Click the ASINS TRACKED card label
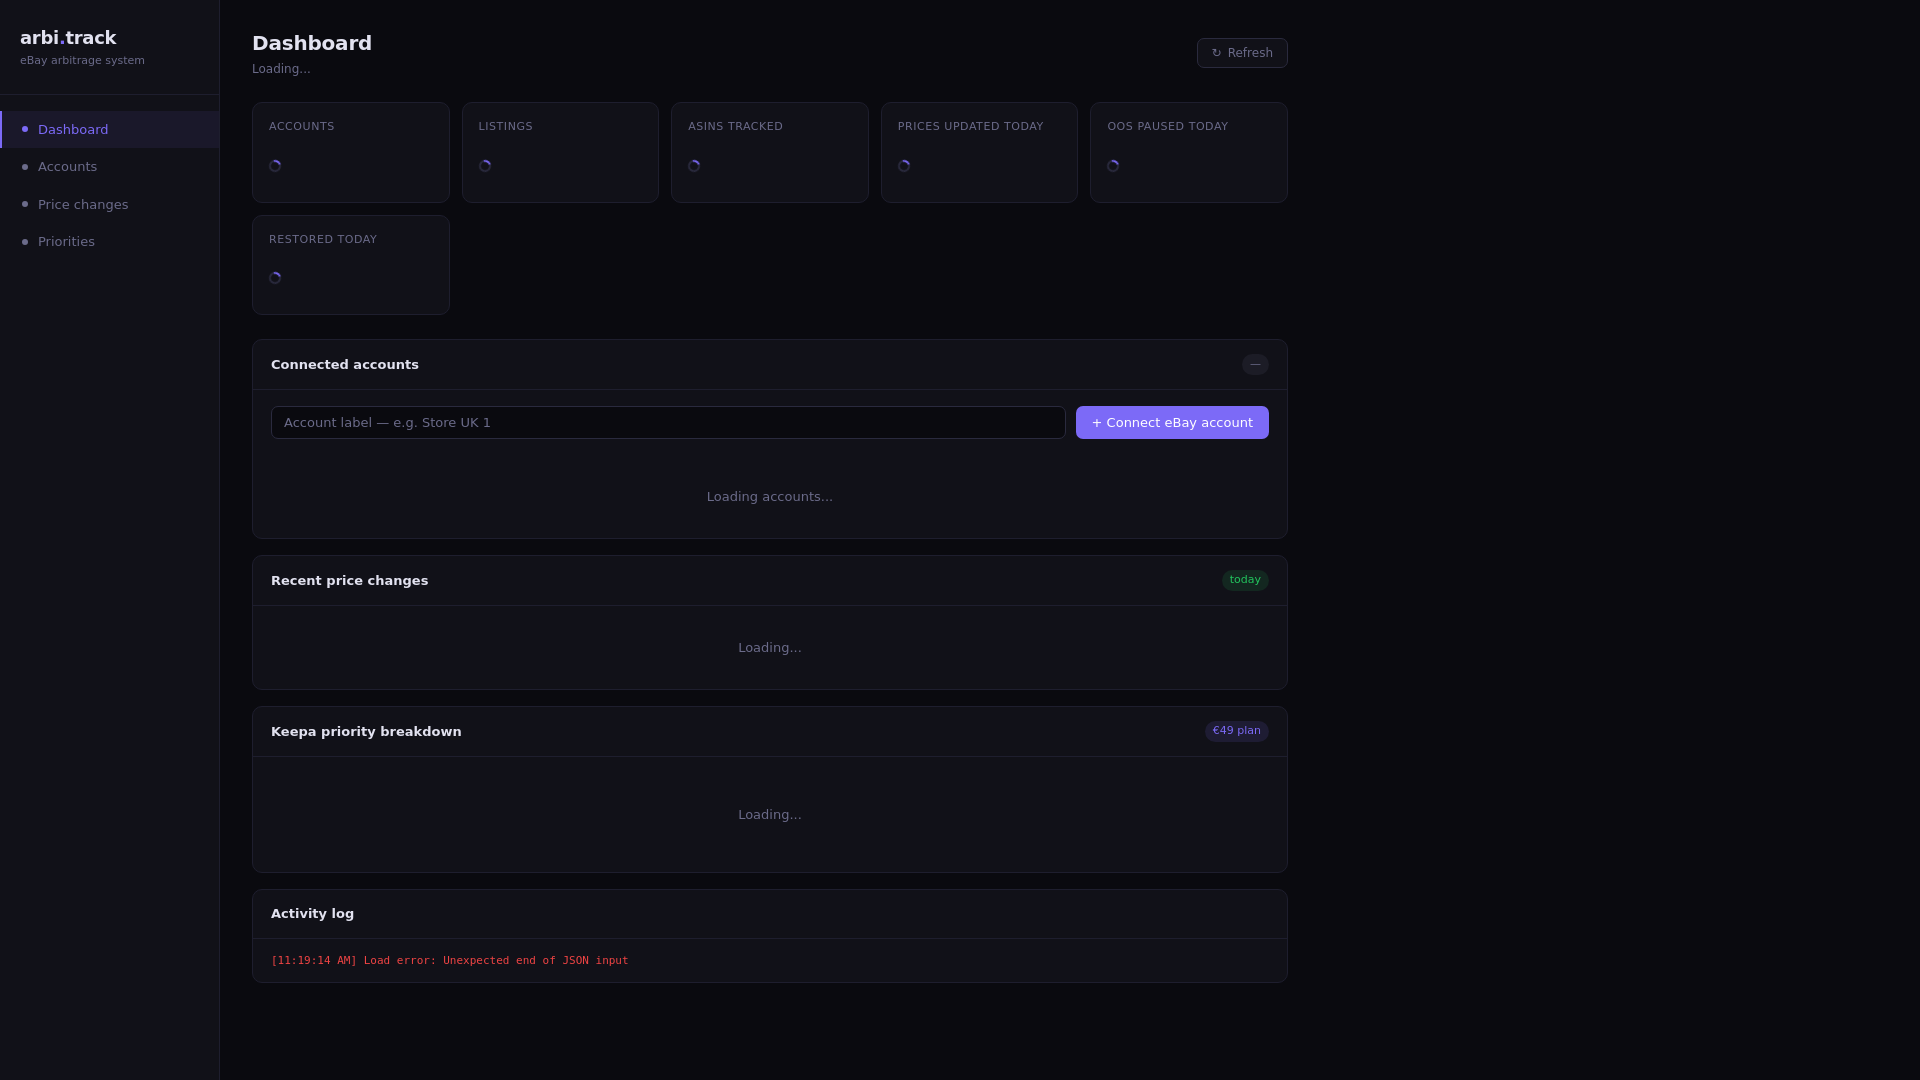The height and width of the screenshot is (1080, 1920). pyautogui.click(x=735, y=127)
